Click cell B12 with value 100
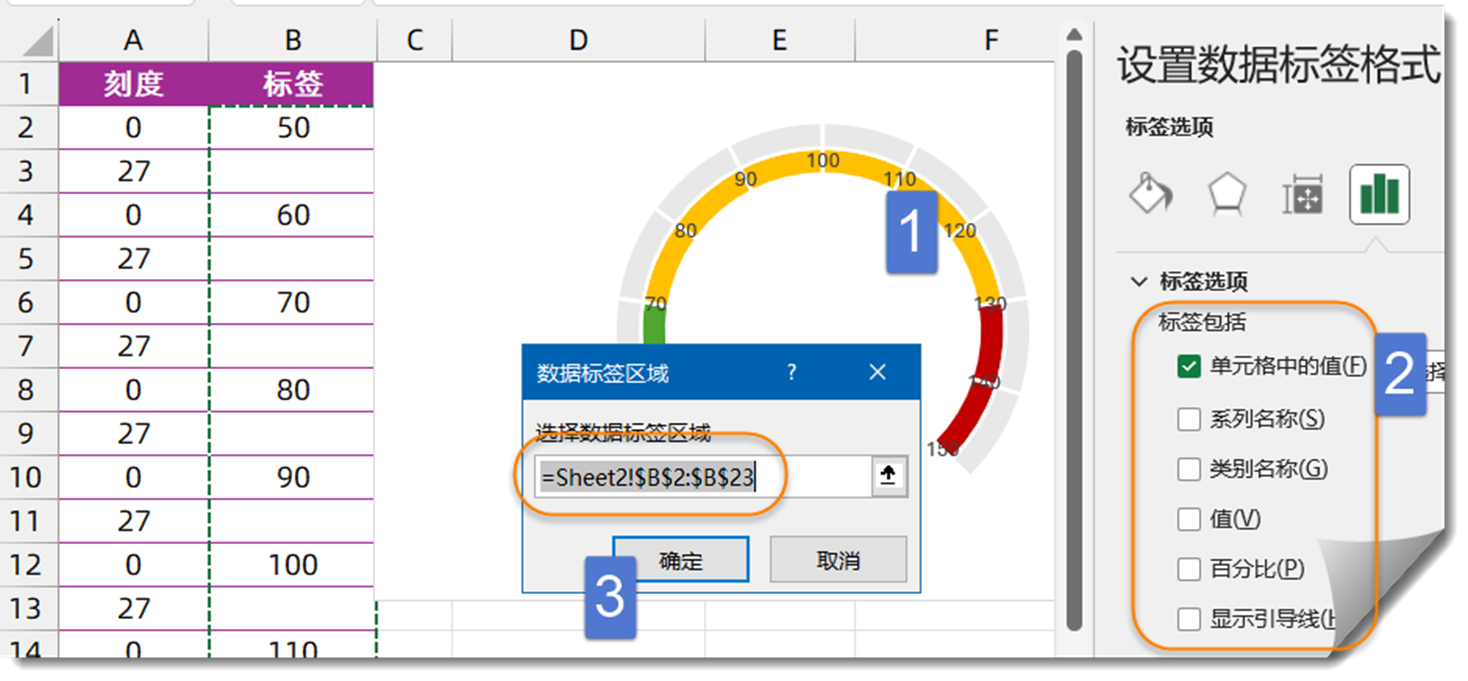Screen dimensions: 1468x681 [292, 565]
